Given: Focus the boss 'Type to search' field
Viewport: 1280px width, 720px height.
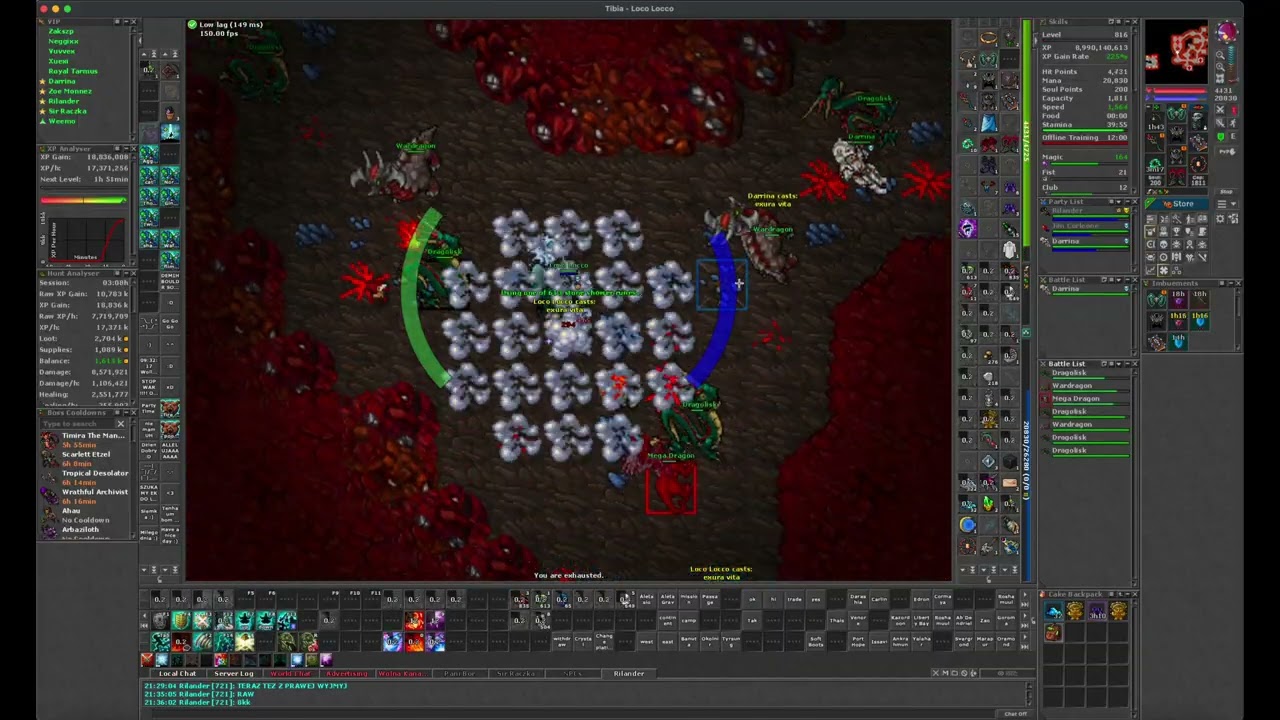Looking at the screenshot, I should [x=77, y=424].
